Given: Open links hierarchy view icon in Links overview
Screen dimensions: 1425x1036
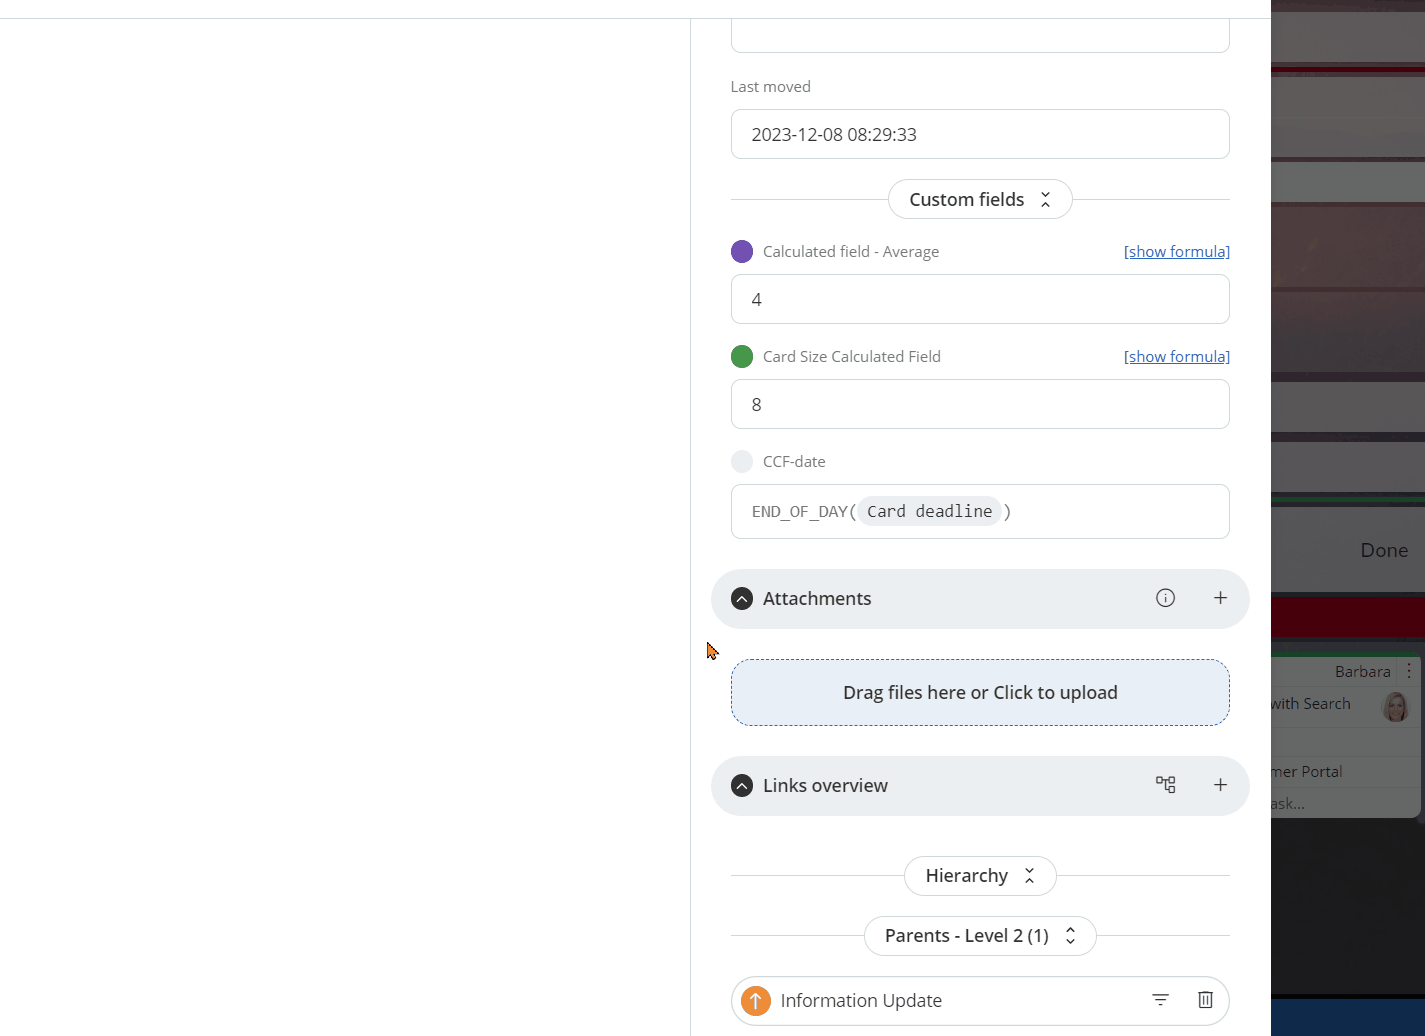Looking at the screenshot, I should click(x=1165, y=785).
